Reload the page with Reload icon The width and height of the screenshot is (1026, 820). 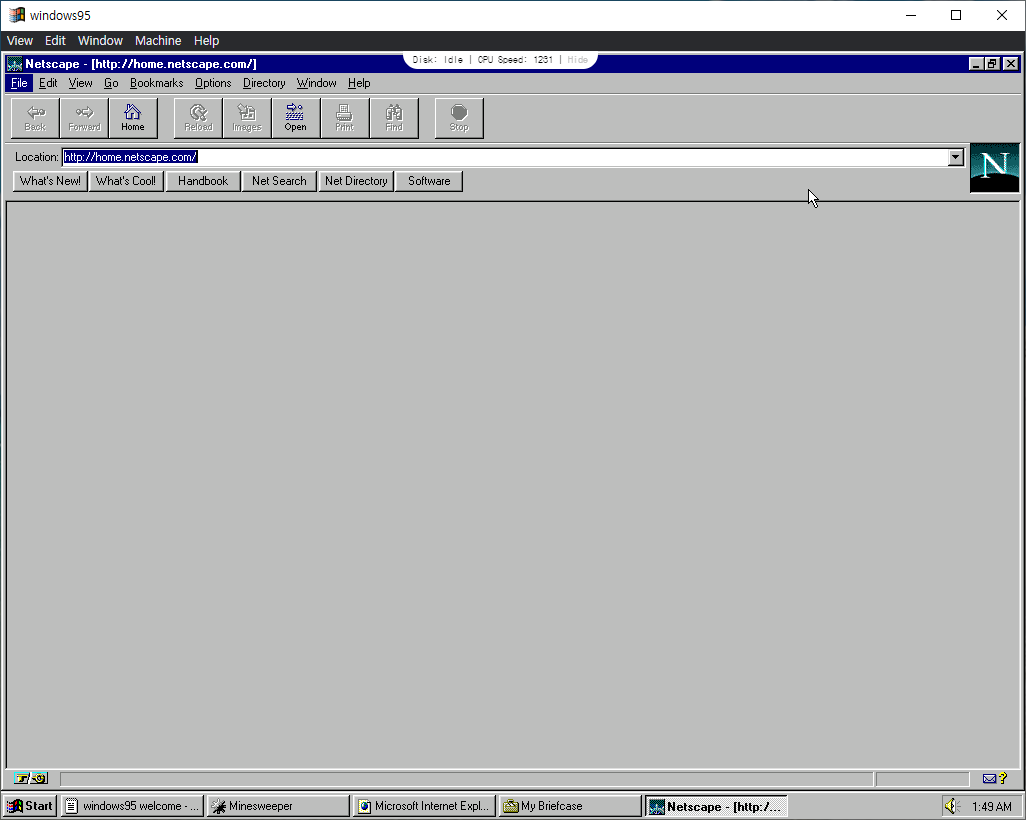(198, 118)
